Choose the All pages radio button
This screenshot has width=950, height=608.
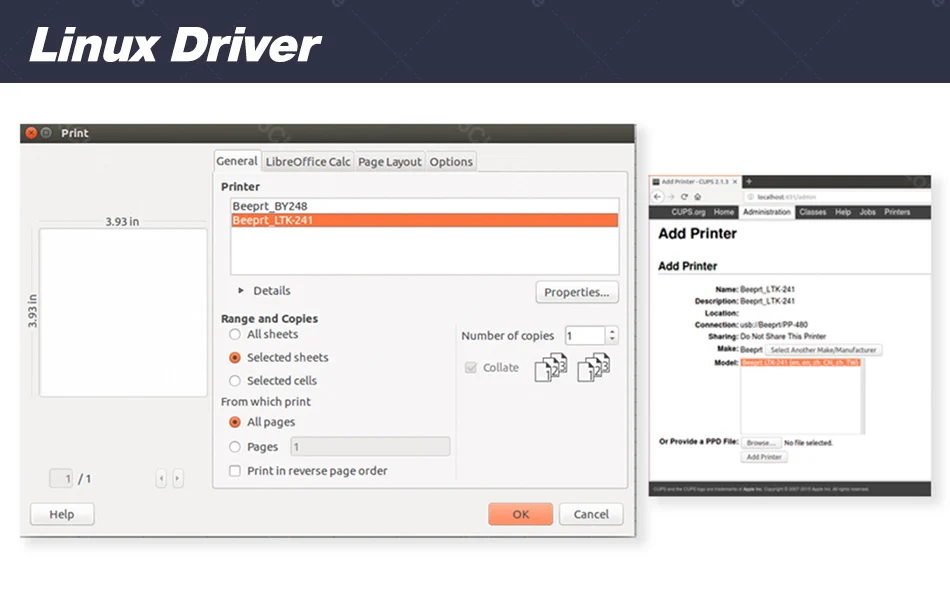point(234,422)
